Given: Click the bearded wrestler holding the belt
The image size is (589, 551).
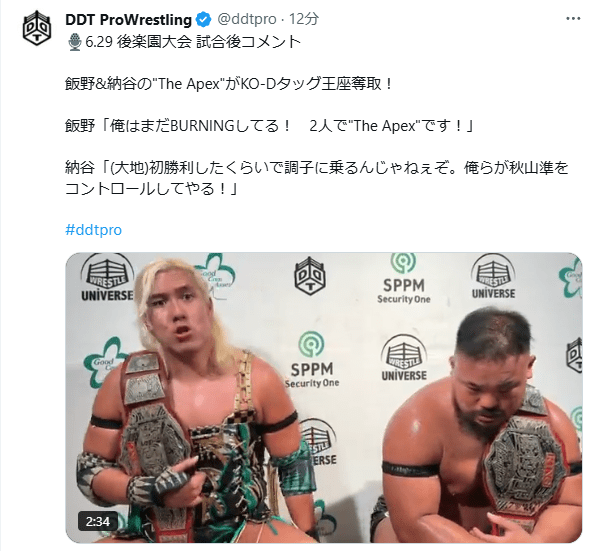Looking at the screenshot, I should pos(481,424).
